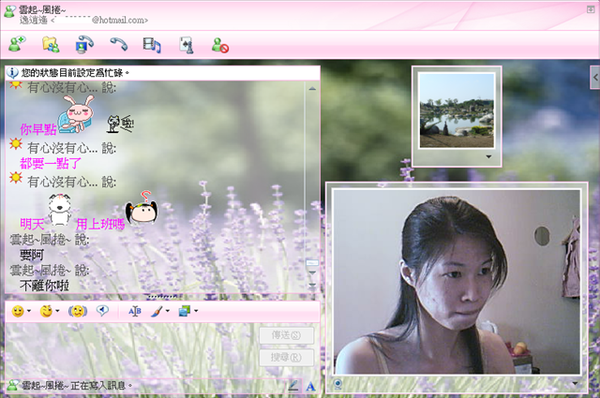
Task: Click the message text 要阿
Action: tap(32, 255)
